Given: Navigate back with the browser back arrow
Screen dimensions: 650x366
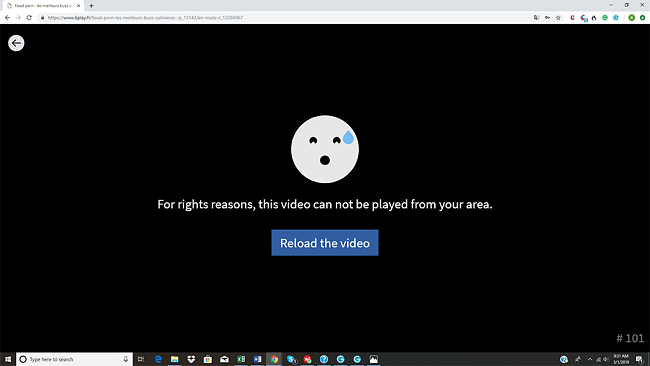Looking at the screenshot, I should point(7,17).
